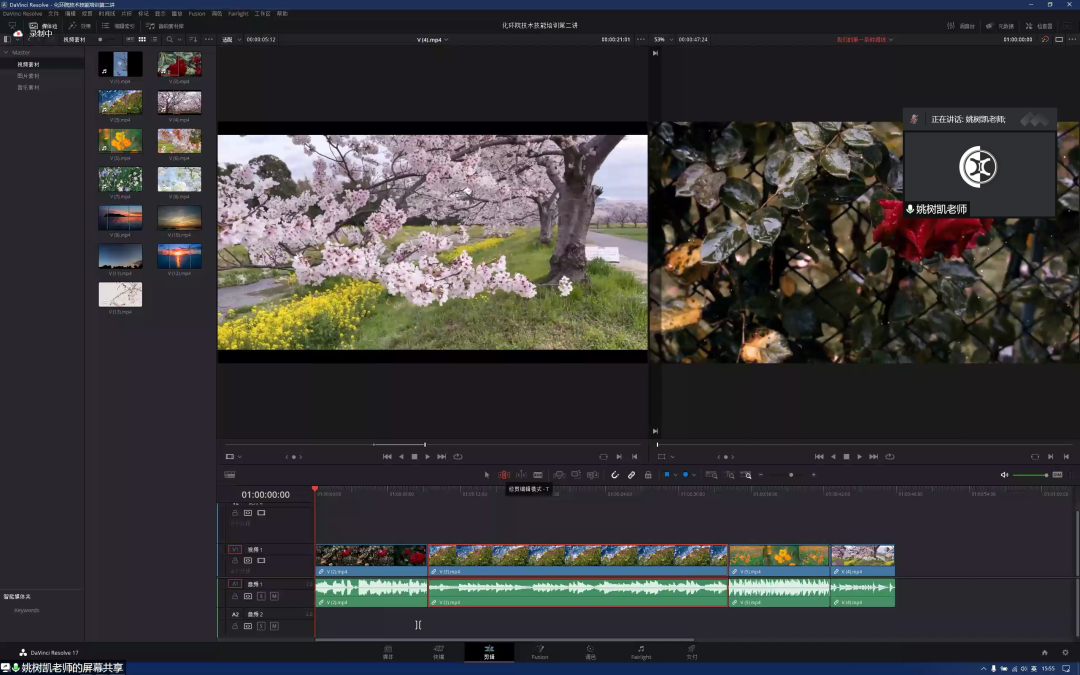Switch to the Fairlight page tab
1080x675 pixels.
coord(641,652)
